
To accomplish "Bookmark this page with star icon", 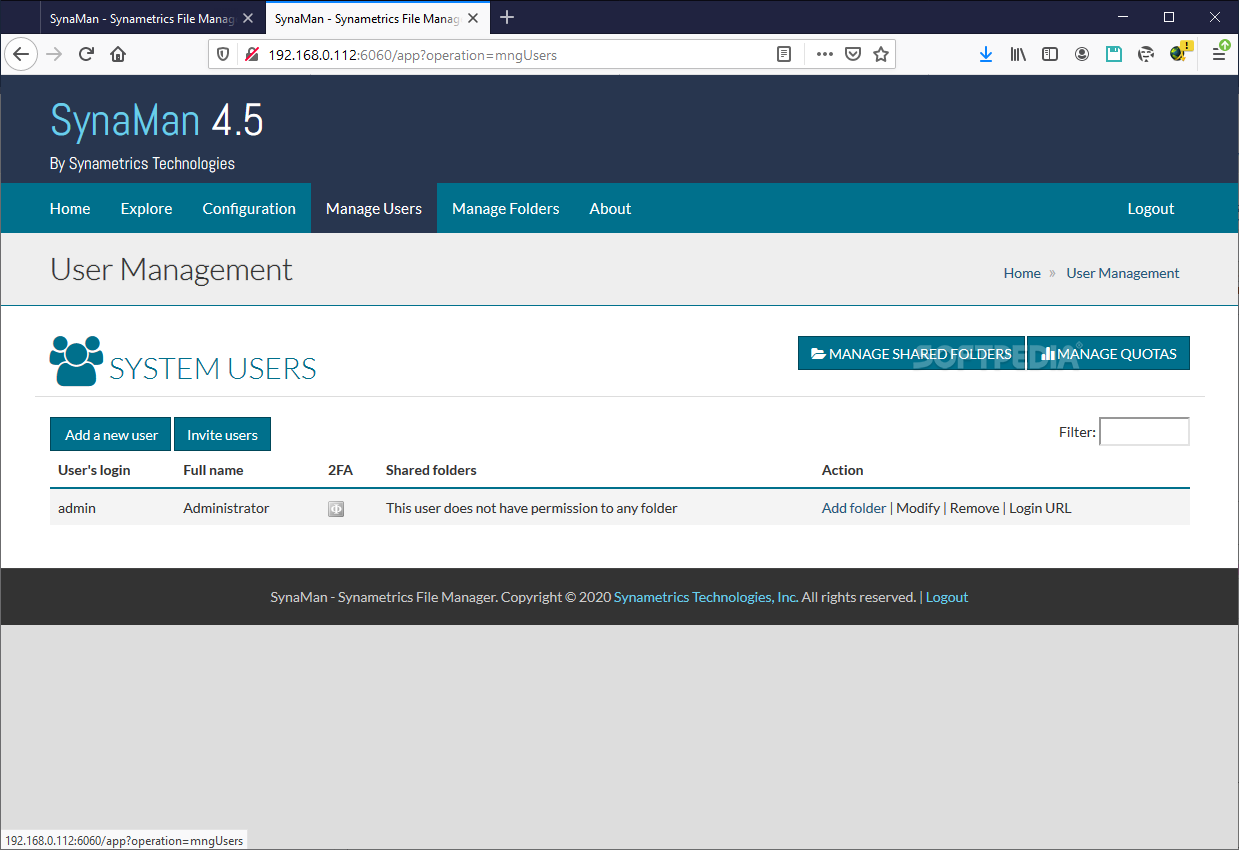I will point(880,54).
